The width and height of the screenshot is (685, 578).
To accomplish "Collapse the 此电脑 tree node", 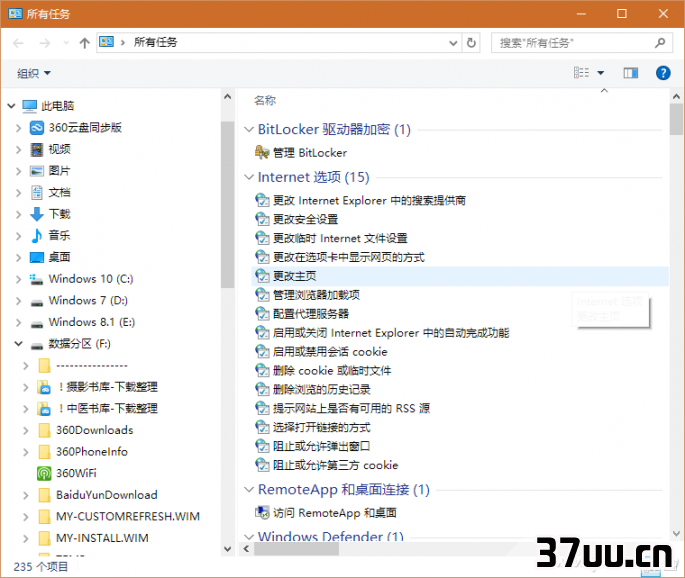I will [x=11, y=106].
